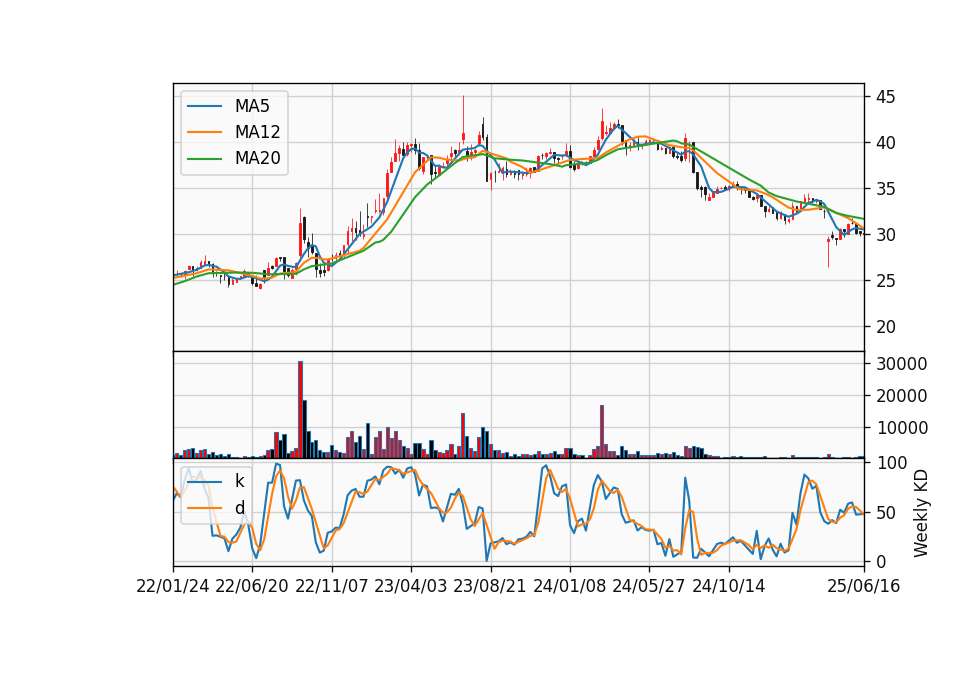Click the Weekly KD axis label

[x=920, y=513]
